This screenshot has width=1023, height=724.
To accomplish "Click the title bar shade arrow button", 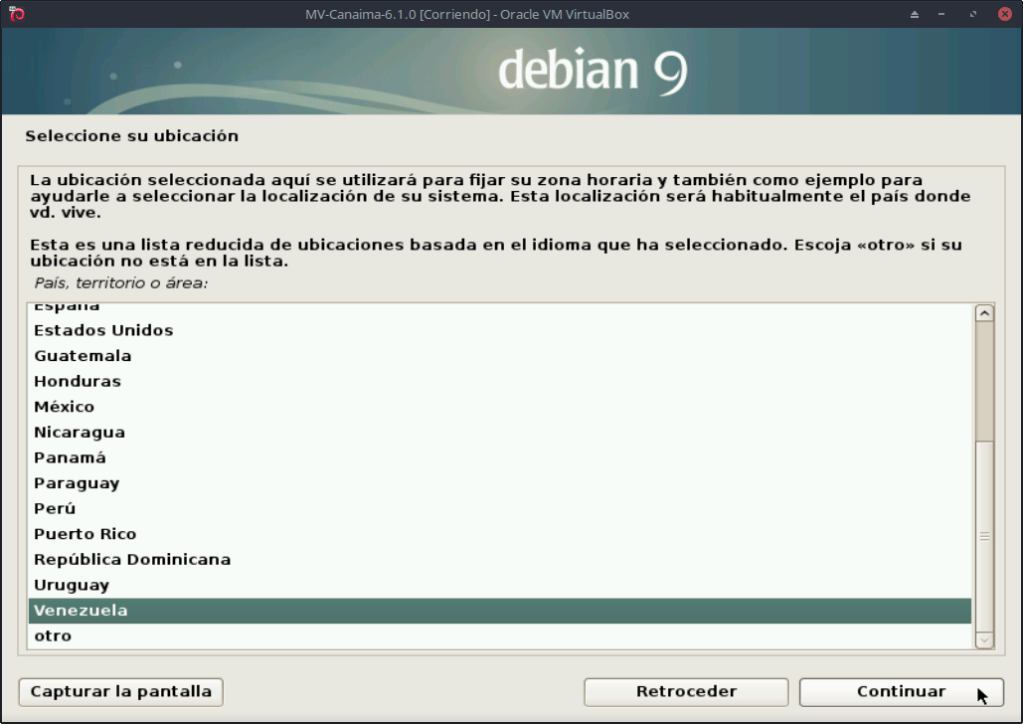I will 914,14.
